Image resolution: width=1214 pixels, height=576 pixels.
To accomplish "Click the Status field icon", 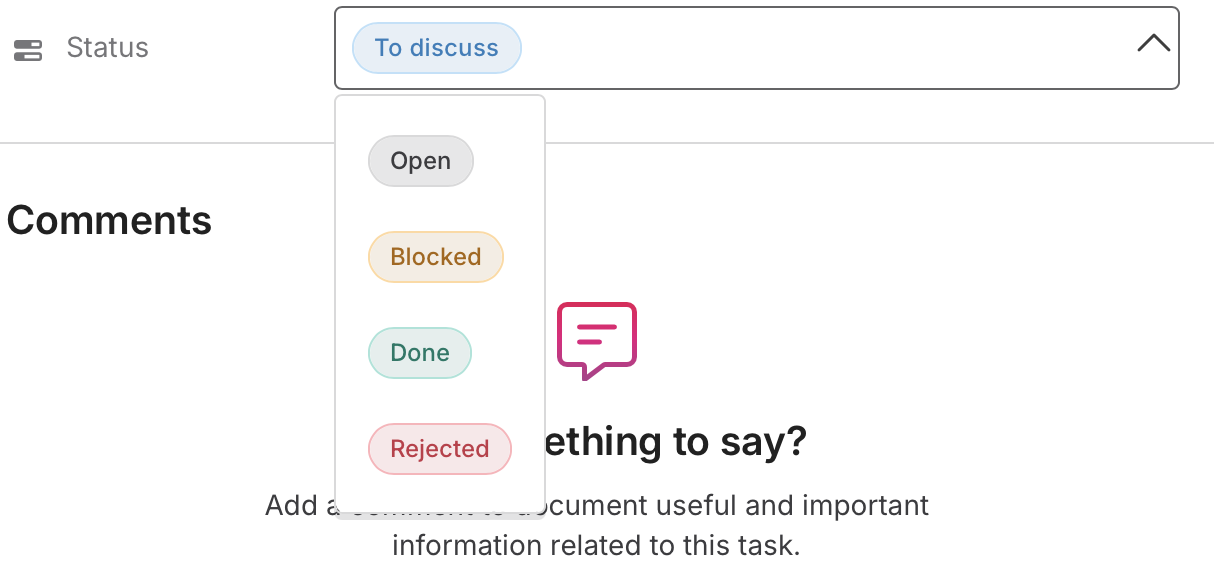I will point(28,49).
